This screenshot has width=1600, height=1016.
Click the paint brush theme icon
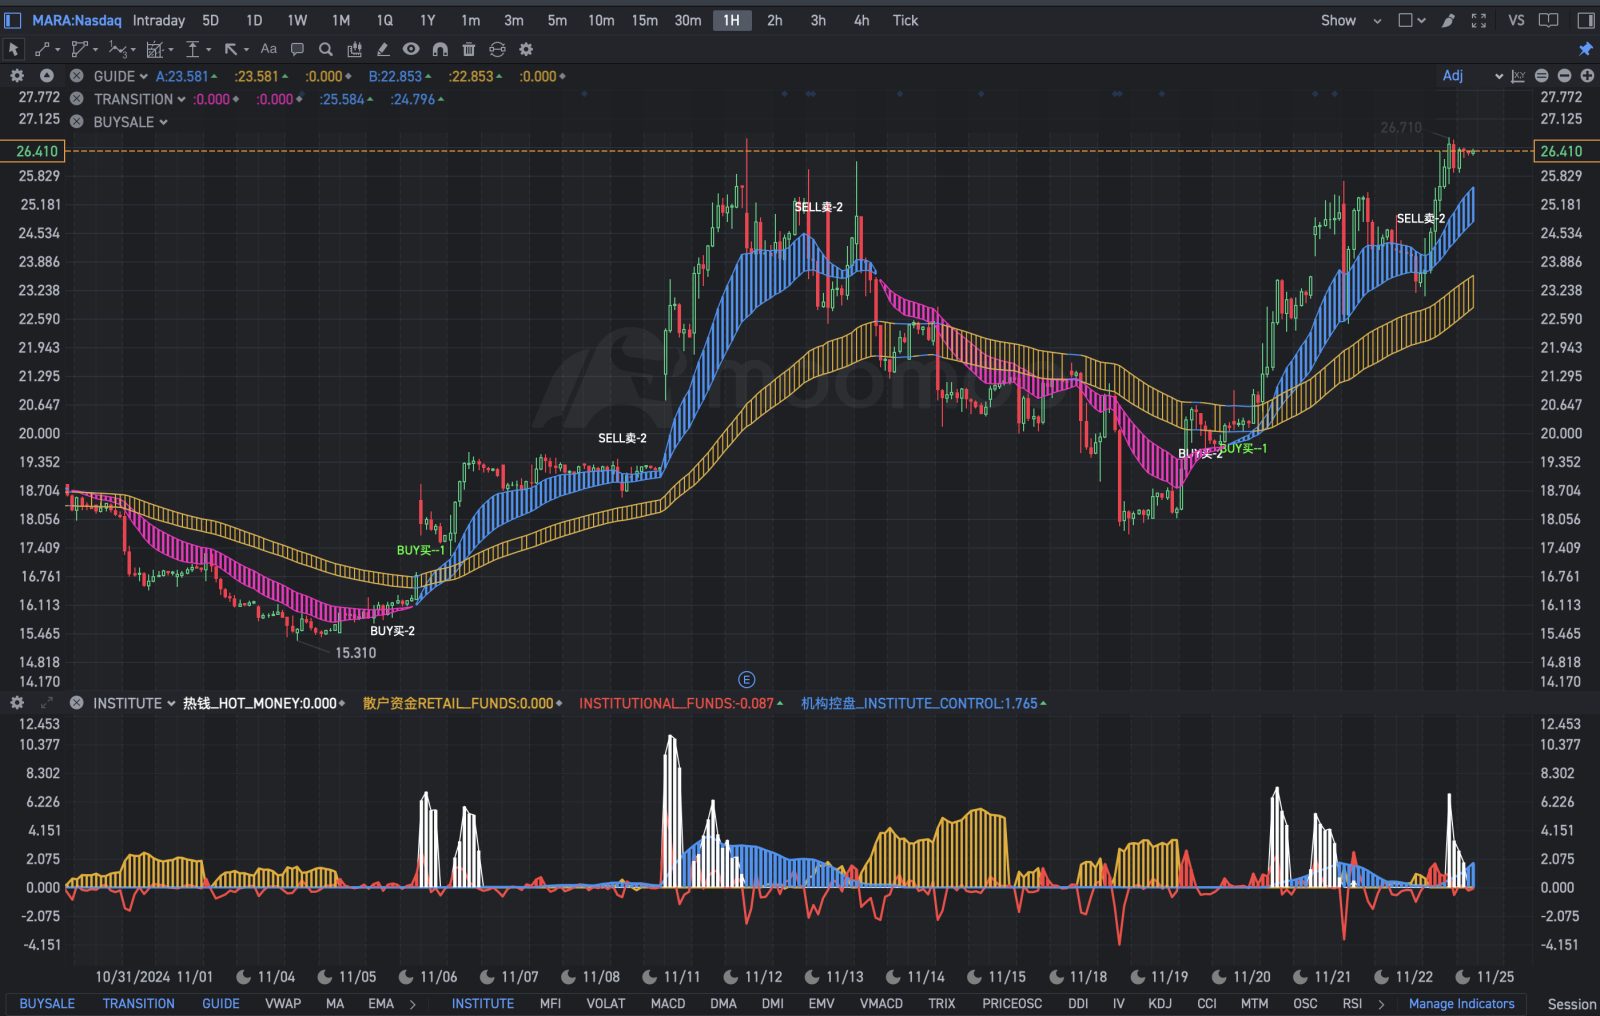1448,20
